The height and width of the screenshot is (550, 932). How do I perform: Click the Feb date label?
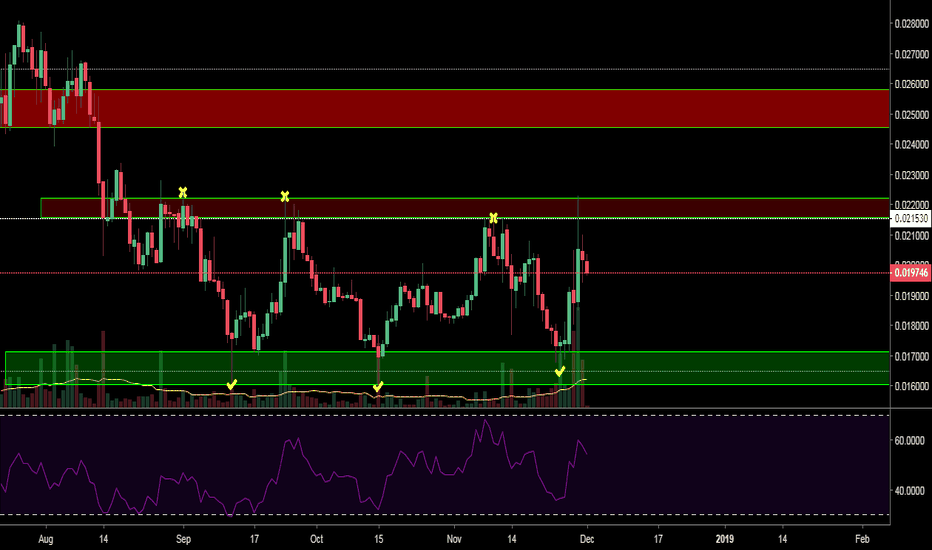click(x=862, y=539)
